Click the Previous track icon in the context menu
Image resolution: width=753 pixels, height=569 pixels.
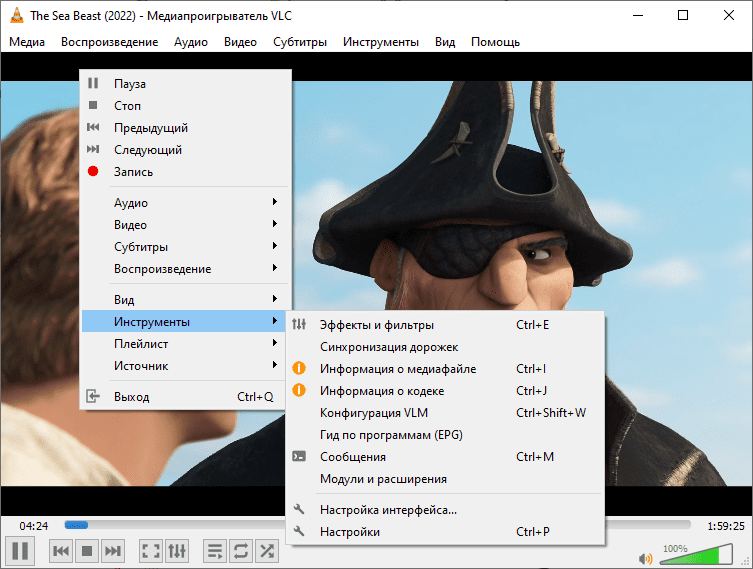tap(93, 127)
